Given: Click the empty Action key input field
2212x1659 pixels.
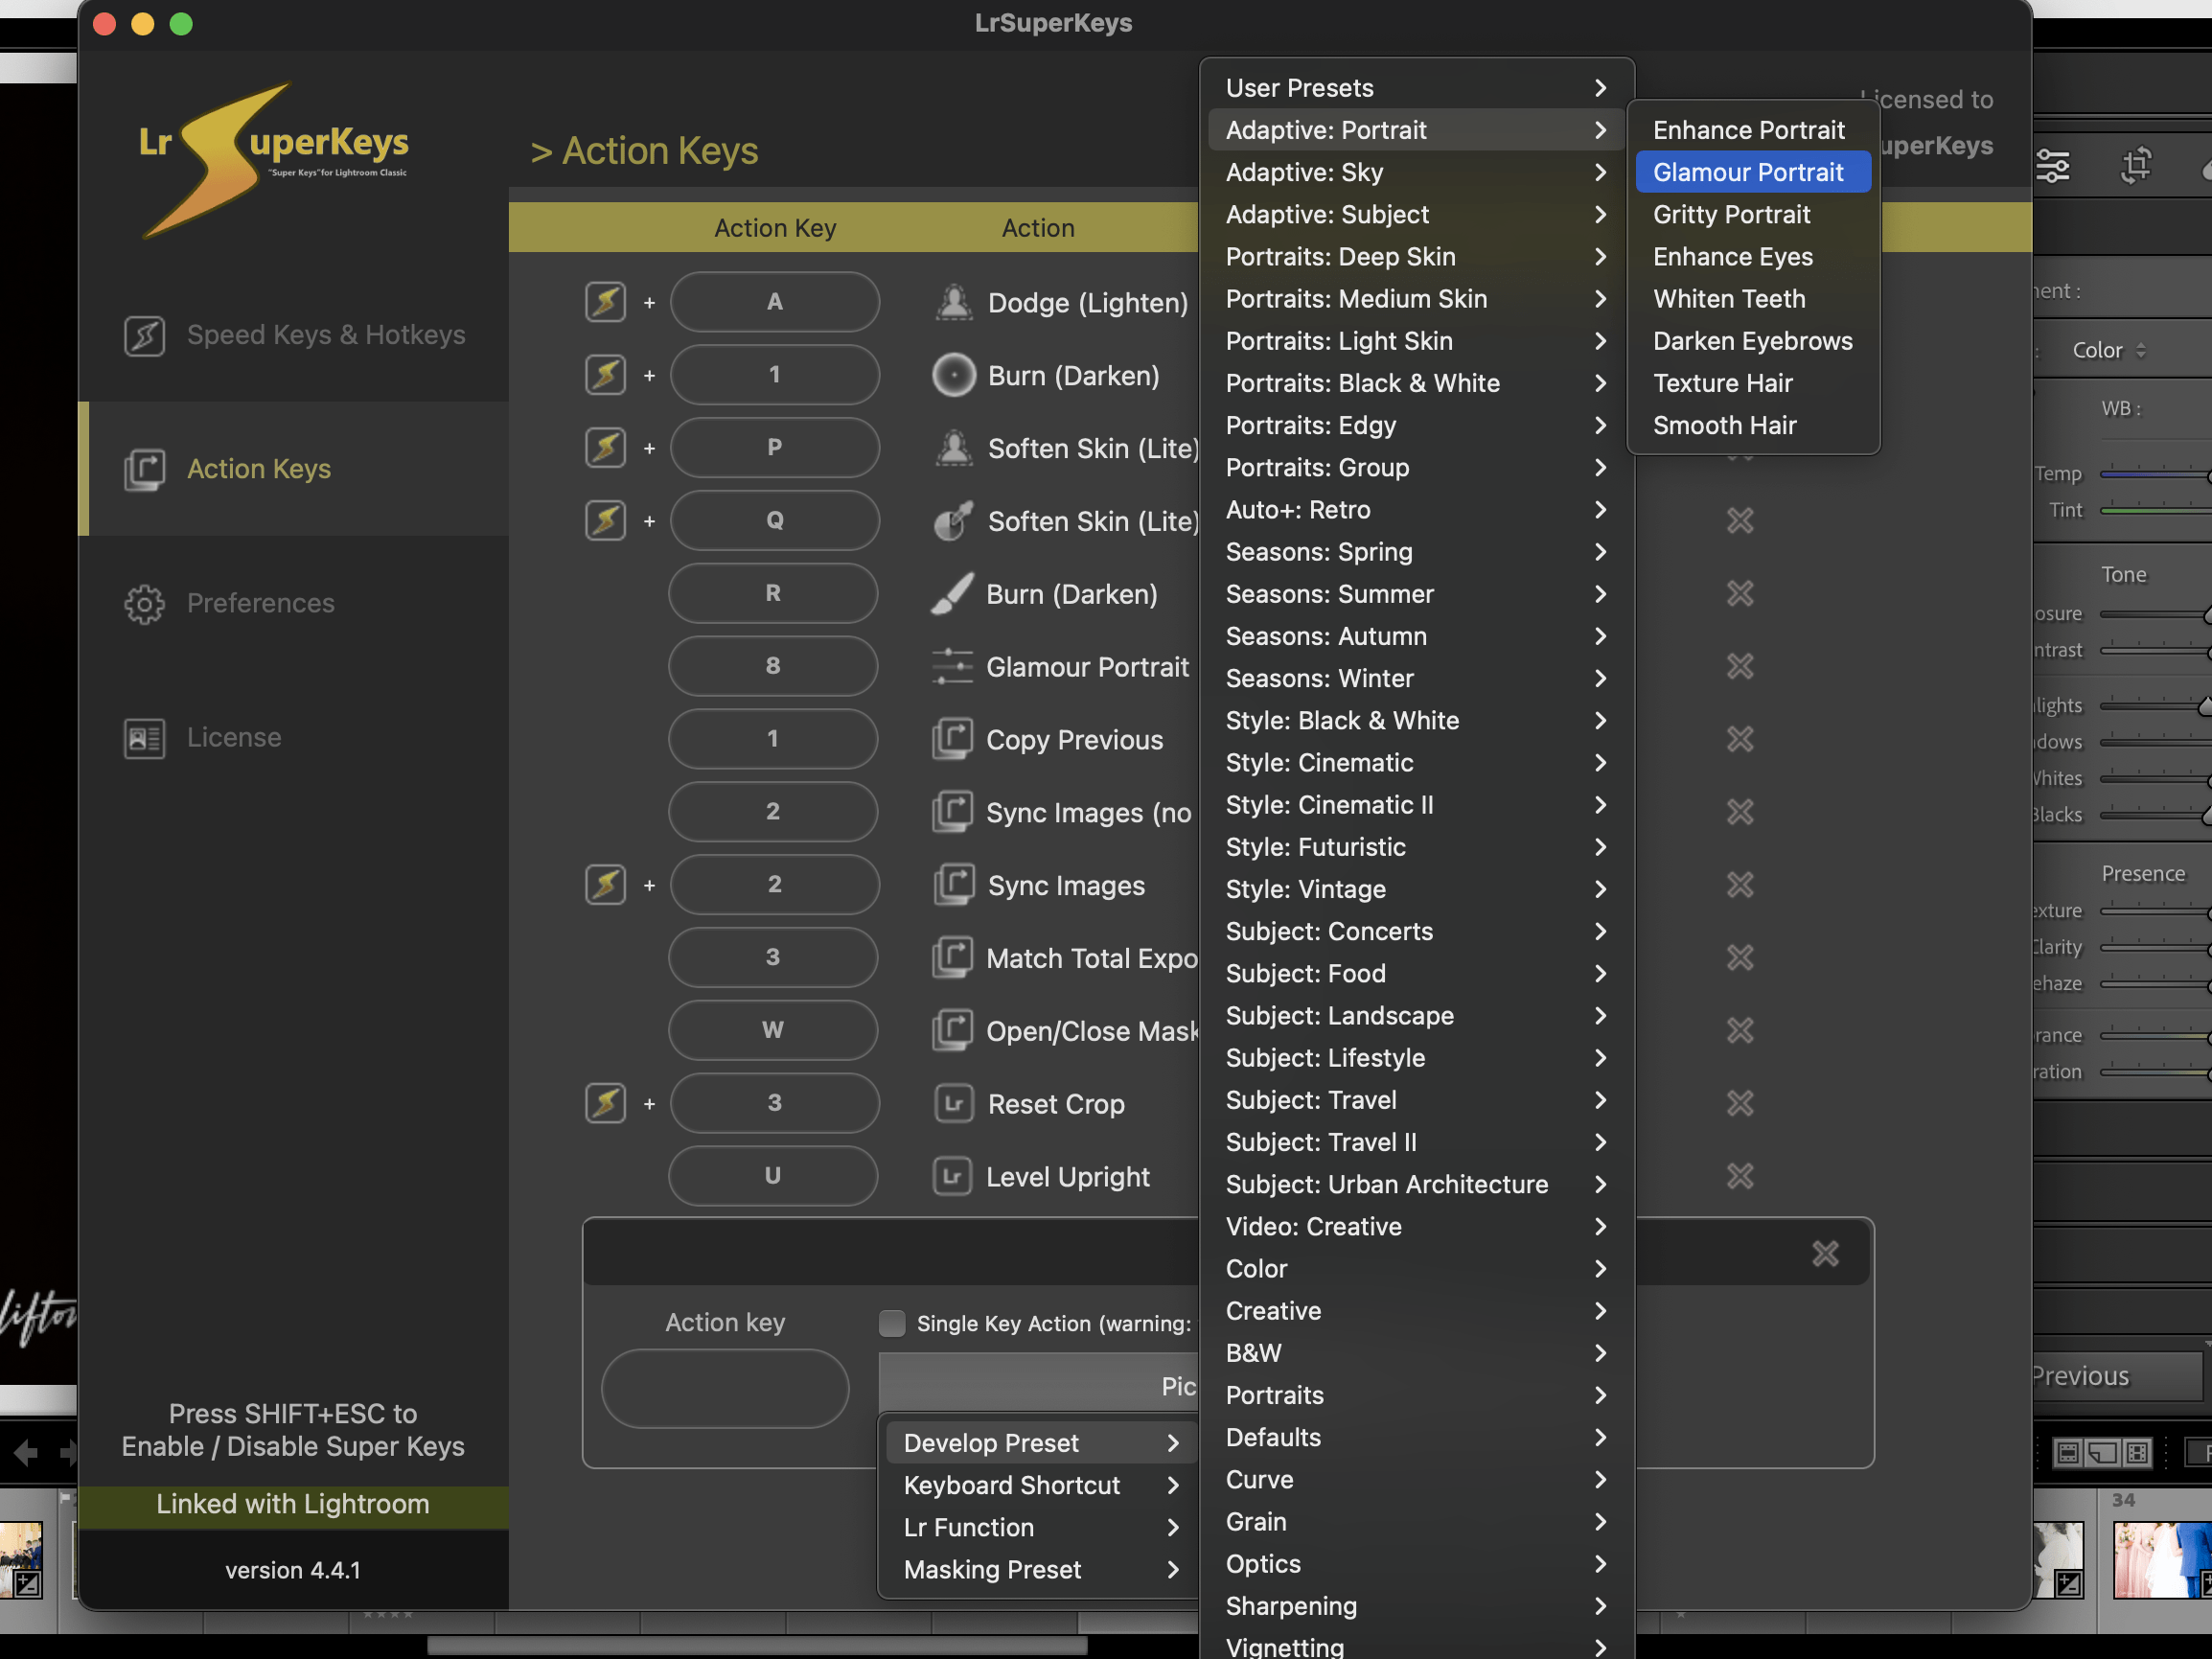Looking at the screenshot, I should pos(725,1389).
